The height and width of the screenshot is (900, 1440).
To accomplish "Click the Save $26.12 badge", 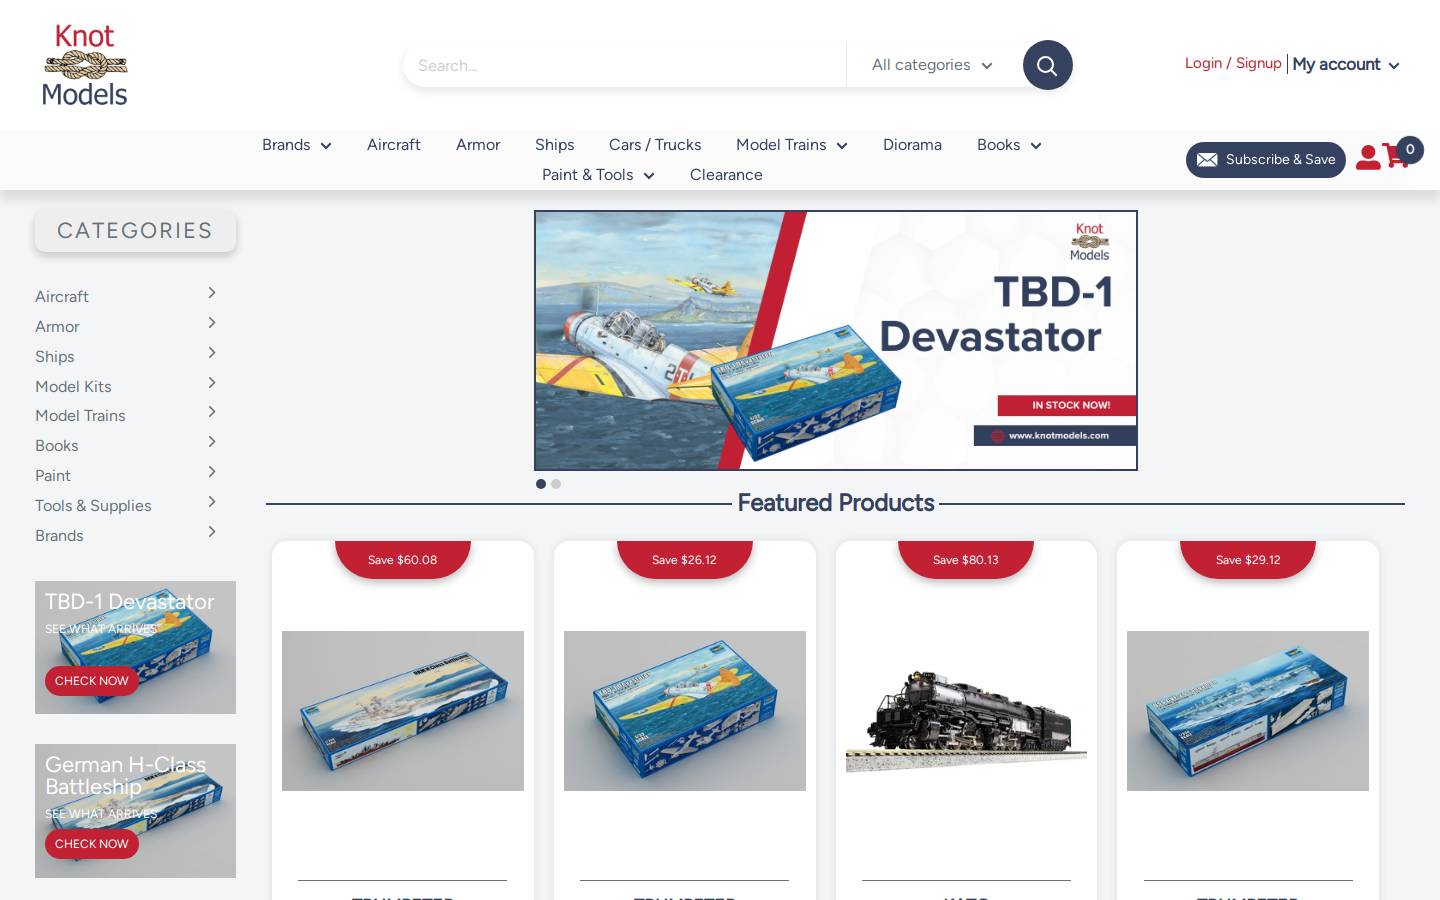I will point(685,559).
